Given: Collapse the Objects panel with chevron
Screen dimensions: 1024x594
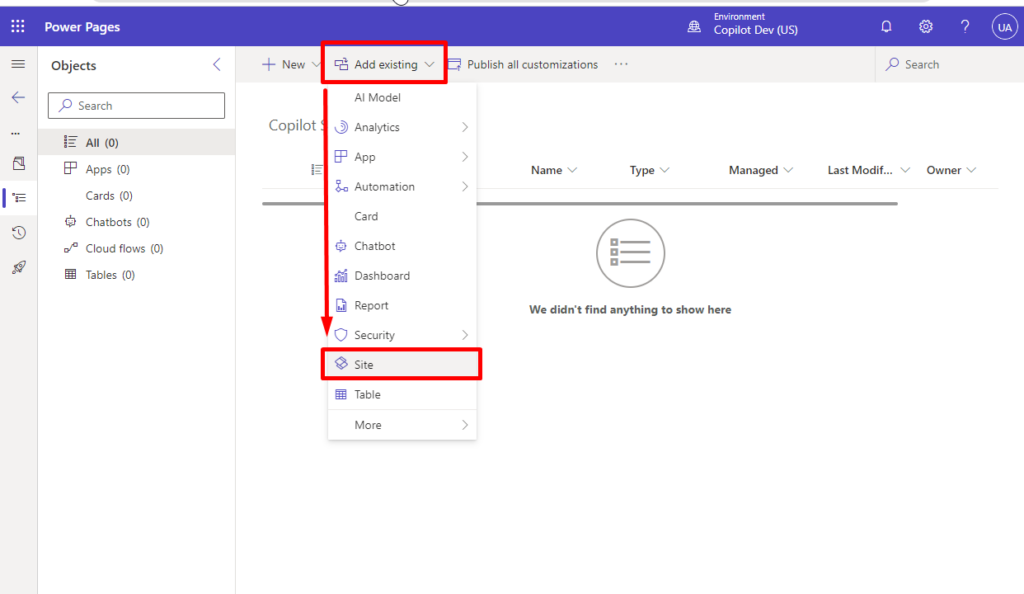Looking at the screenshot, I should click(x=217, y=65).
